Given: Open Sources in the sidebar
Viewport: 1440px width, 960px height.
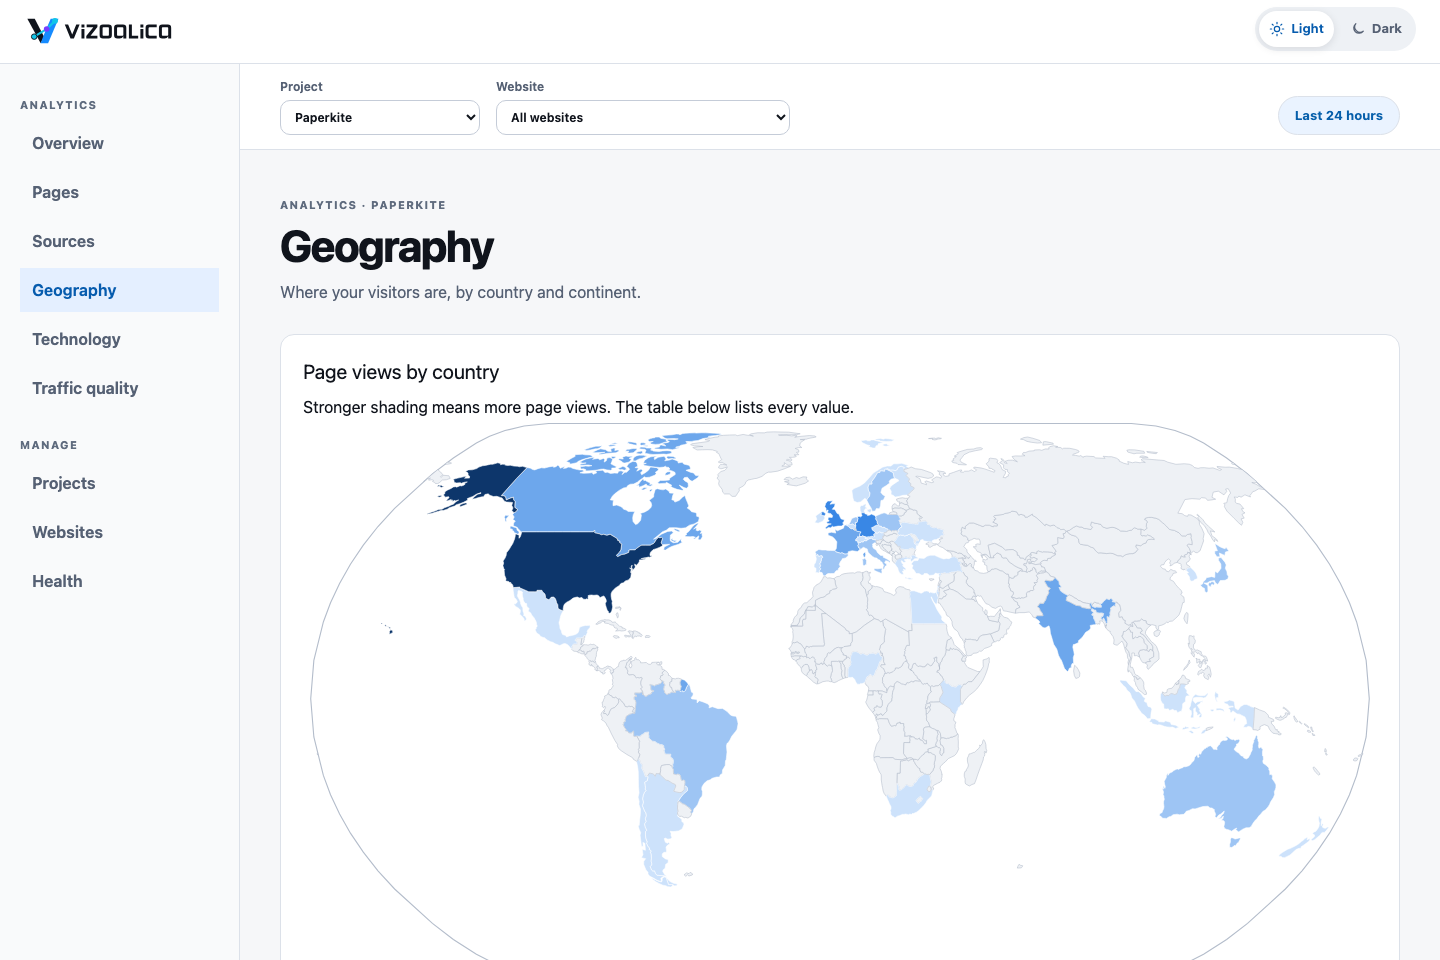Looking at the screenshot, I should coord(119,241).
